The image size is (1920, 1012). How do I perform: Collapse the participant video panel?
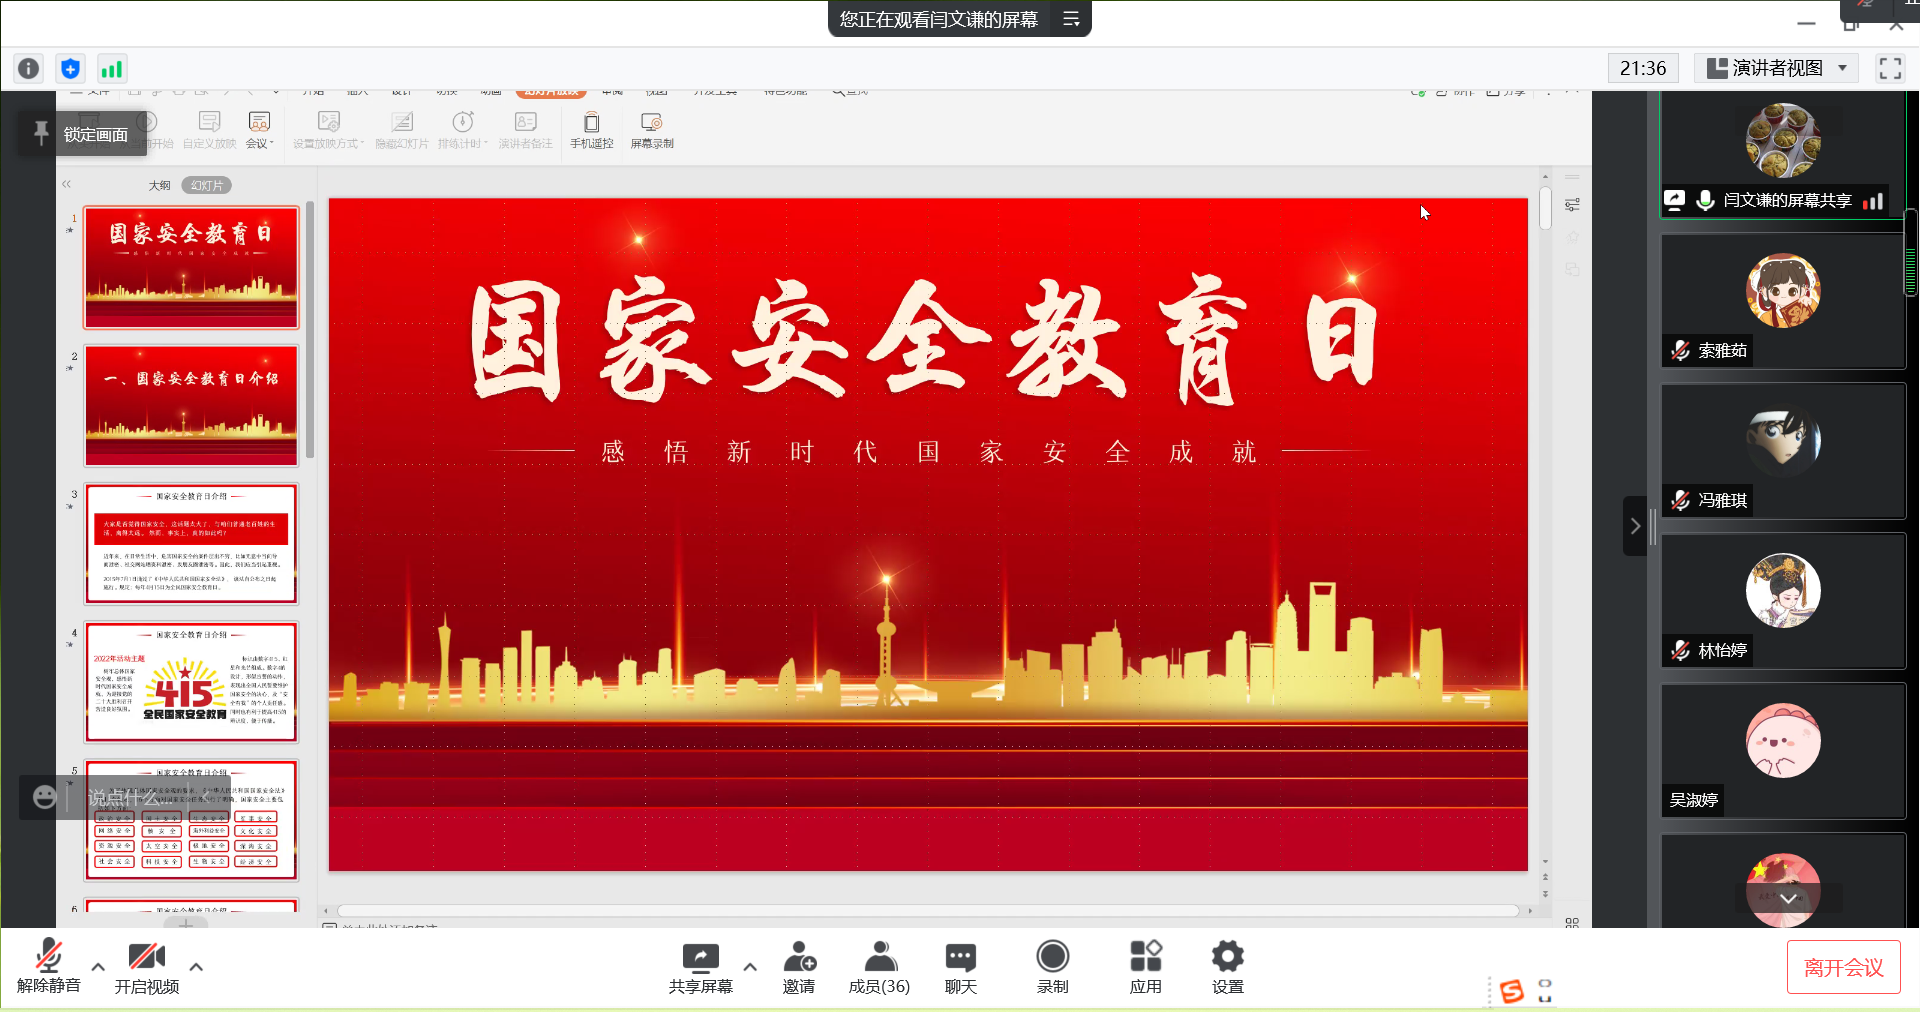pyautogui.click(x=1635, y=526)
